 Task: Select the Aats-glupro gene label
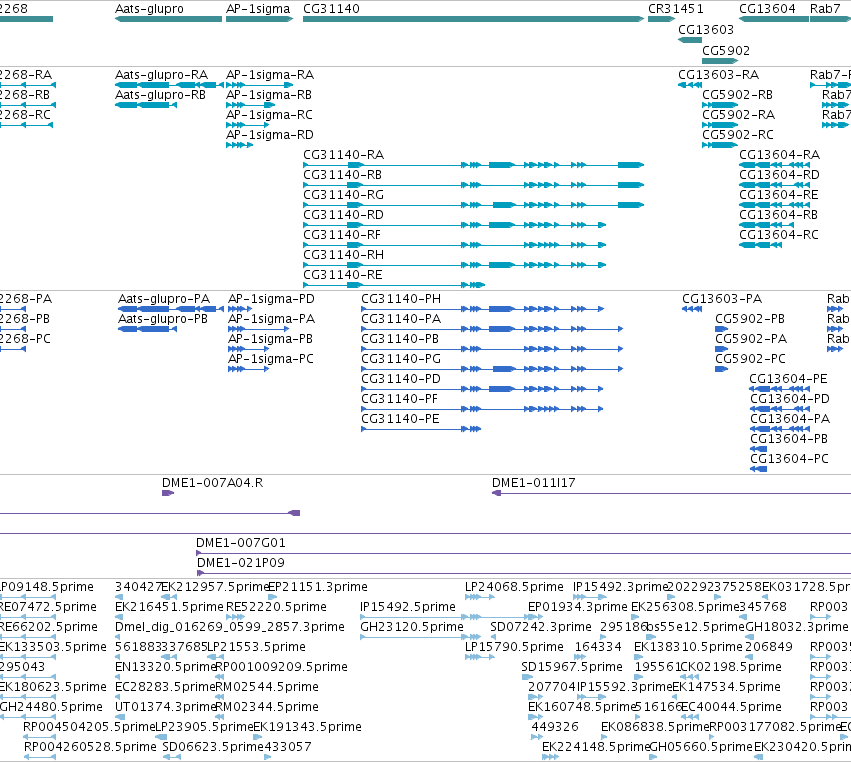coord(149,9)
